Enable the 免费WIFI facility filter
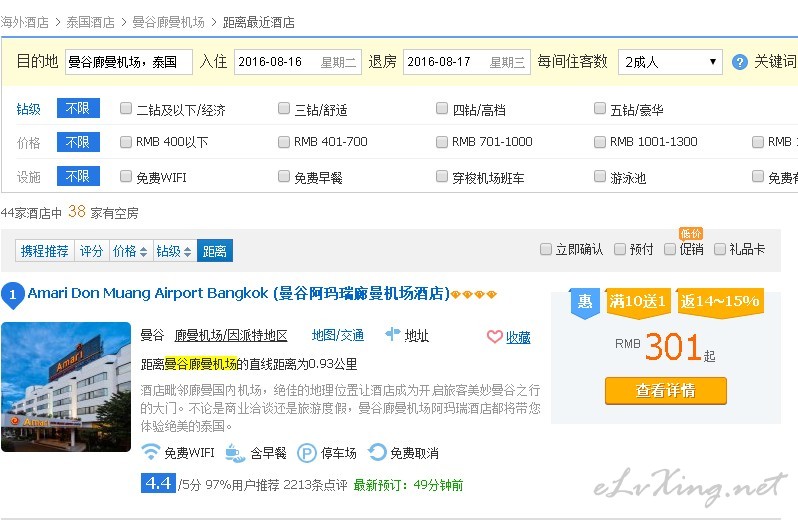Viewport: 798px width, 520px height. click(126, 176)
